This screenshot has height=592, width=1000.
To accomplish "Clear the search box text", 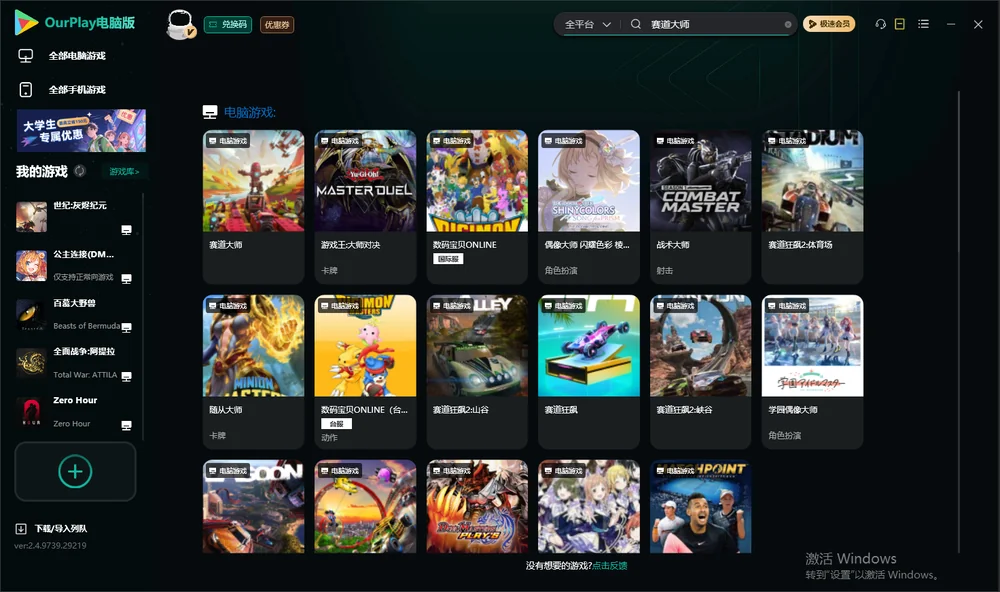I will [x=788, y=24].
